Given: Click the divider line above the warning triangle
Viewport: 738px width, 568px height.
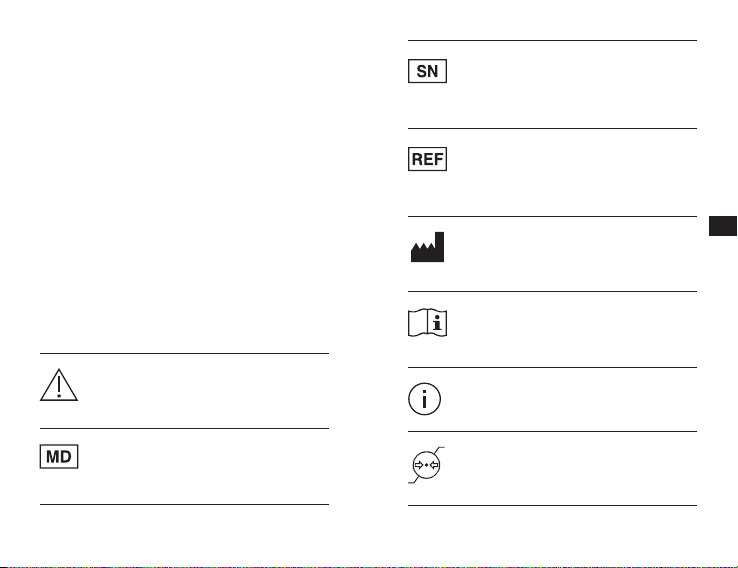Looking at the screenshot, I should (x=184, y=353).
